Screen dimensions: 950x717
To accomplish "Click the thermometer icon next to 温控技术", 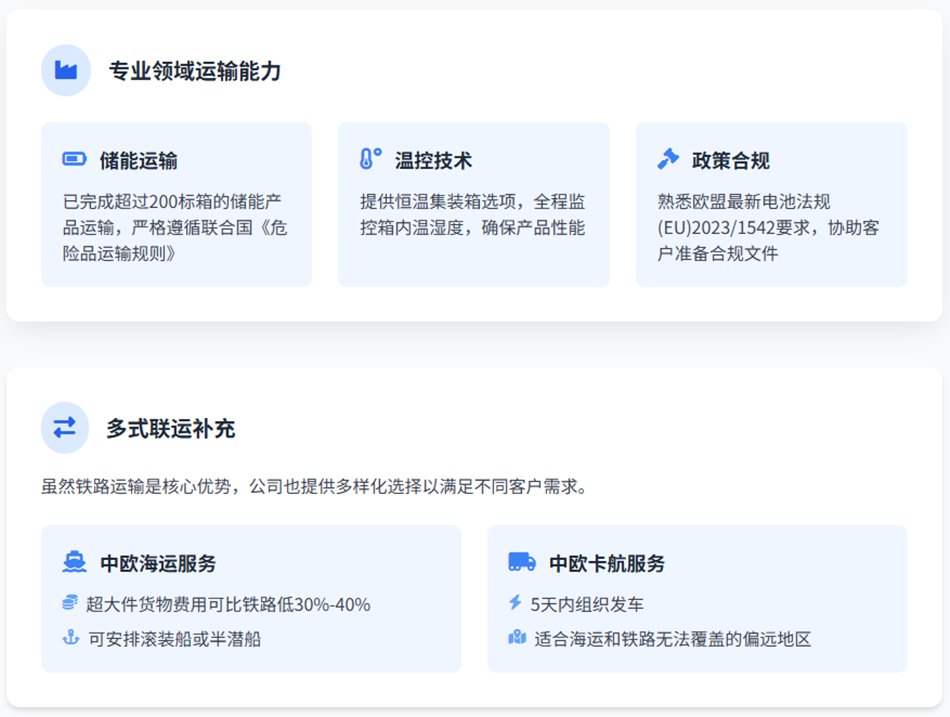I will tap(371, 160).
